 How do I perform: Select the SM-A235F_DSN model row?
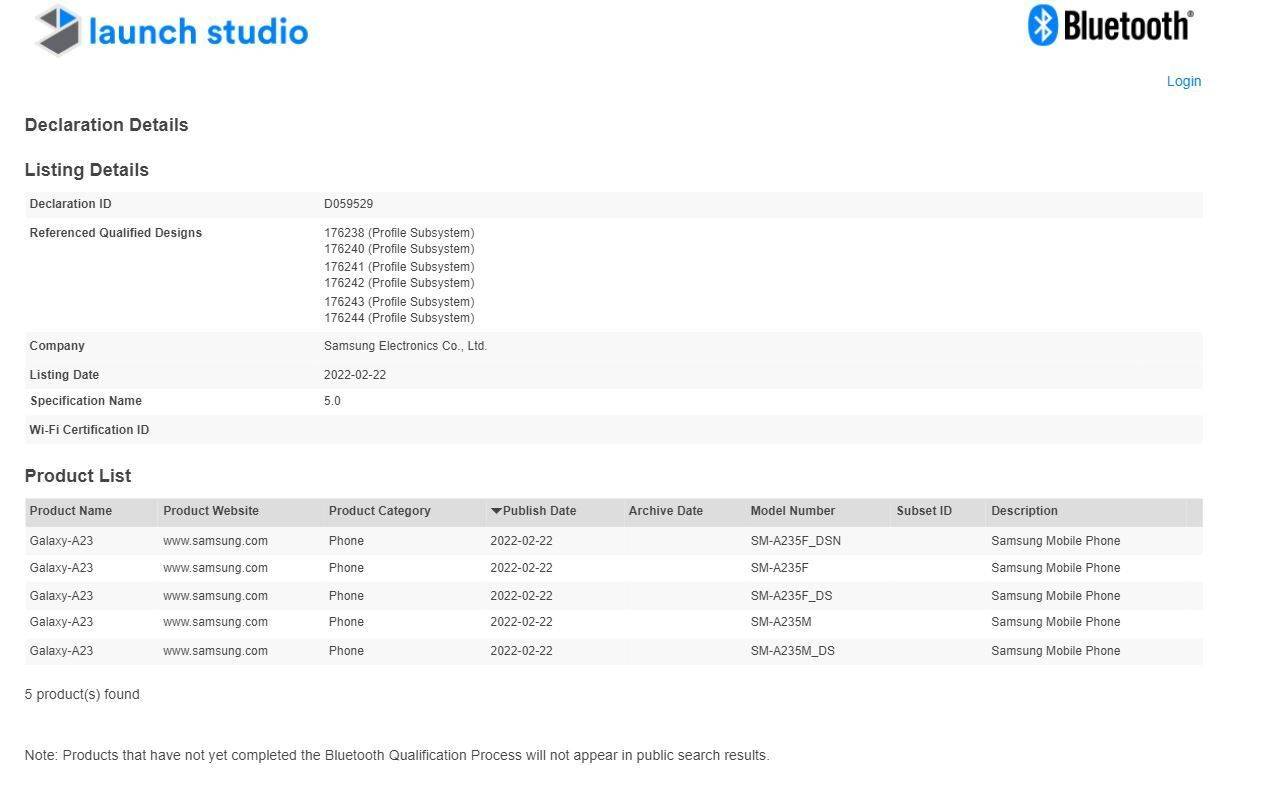795,541
